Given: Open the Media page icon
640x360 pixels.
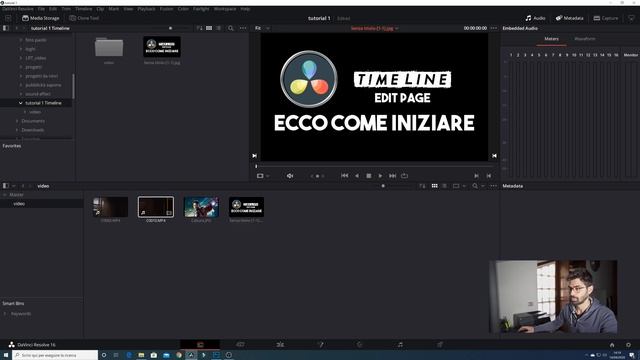Looking at the screenshot, I should click(200, 344).
